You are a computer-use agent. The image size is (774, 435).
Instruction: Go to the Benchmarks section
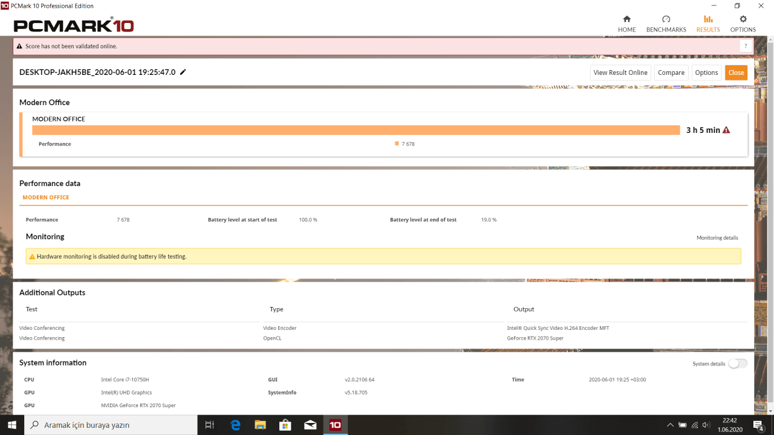tap(666, 24)
